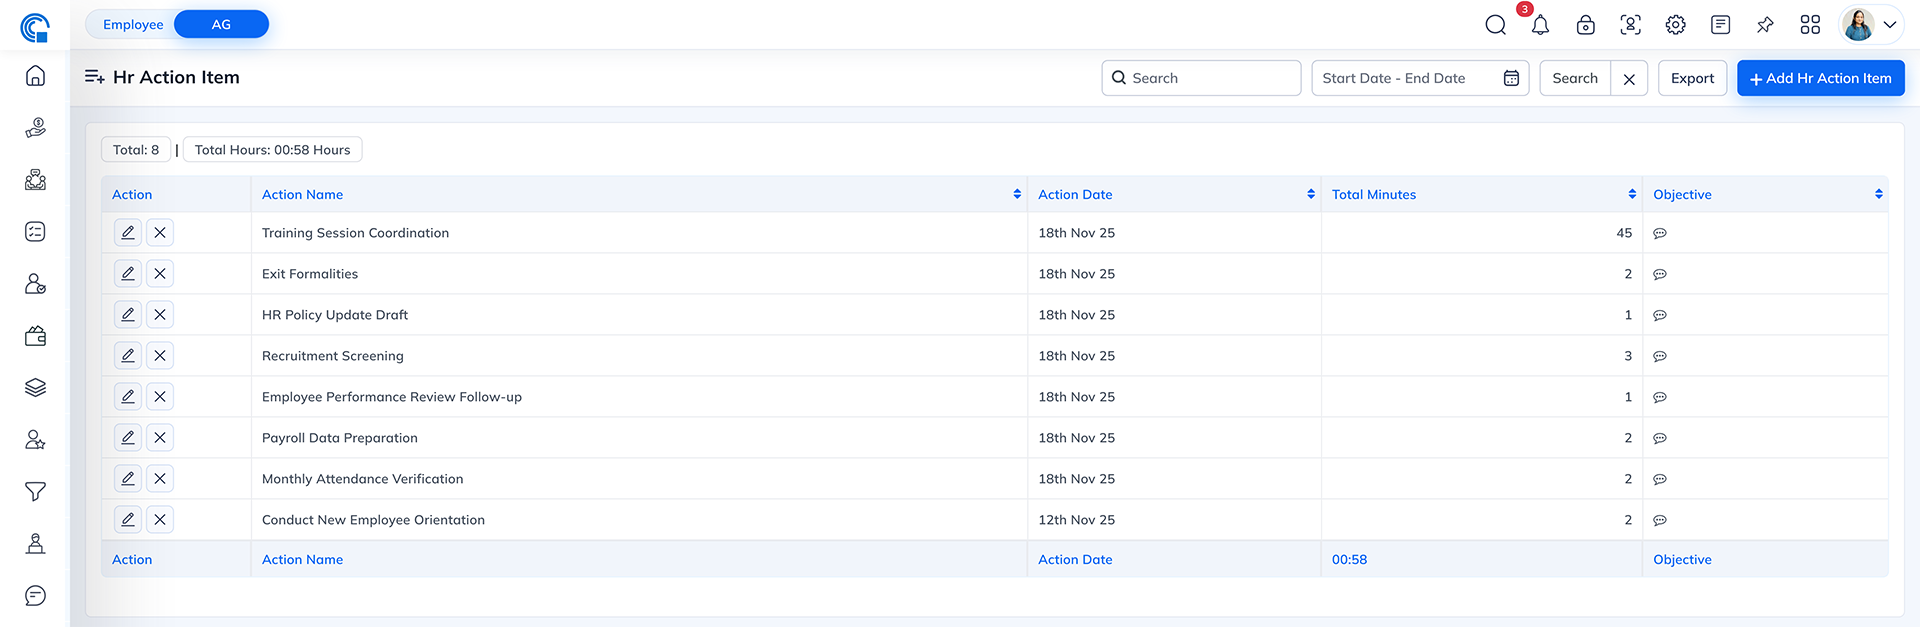The height and width of the screenshot is (627, 1920).
Task: Select the AG toggle option
Action: coord(221,25)
